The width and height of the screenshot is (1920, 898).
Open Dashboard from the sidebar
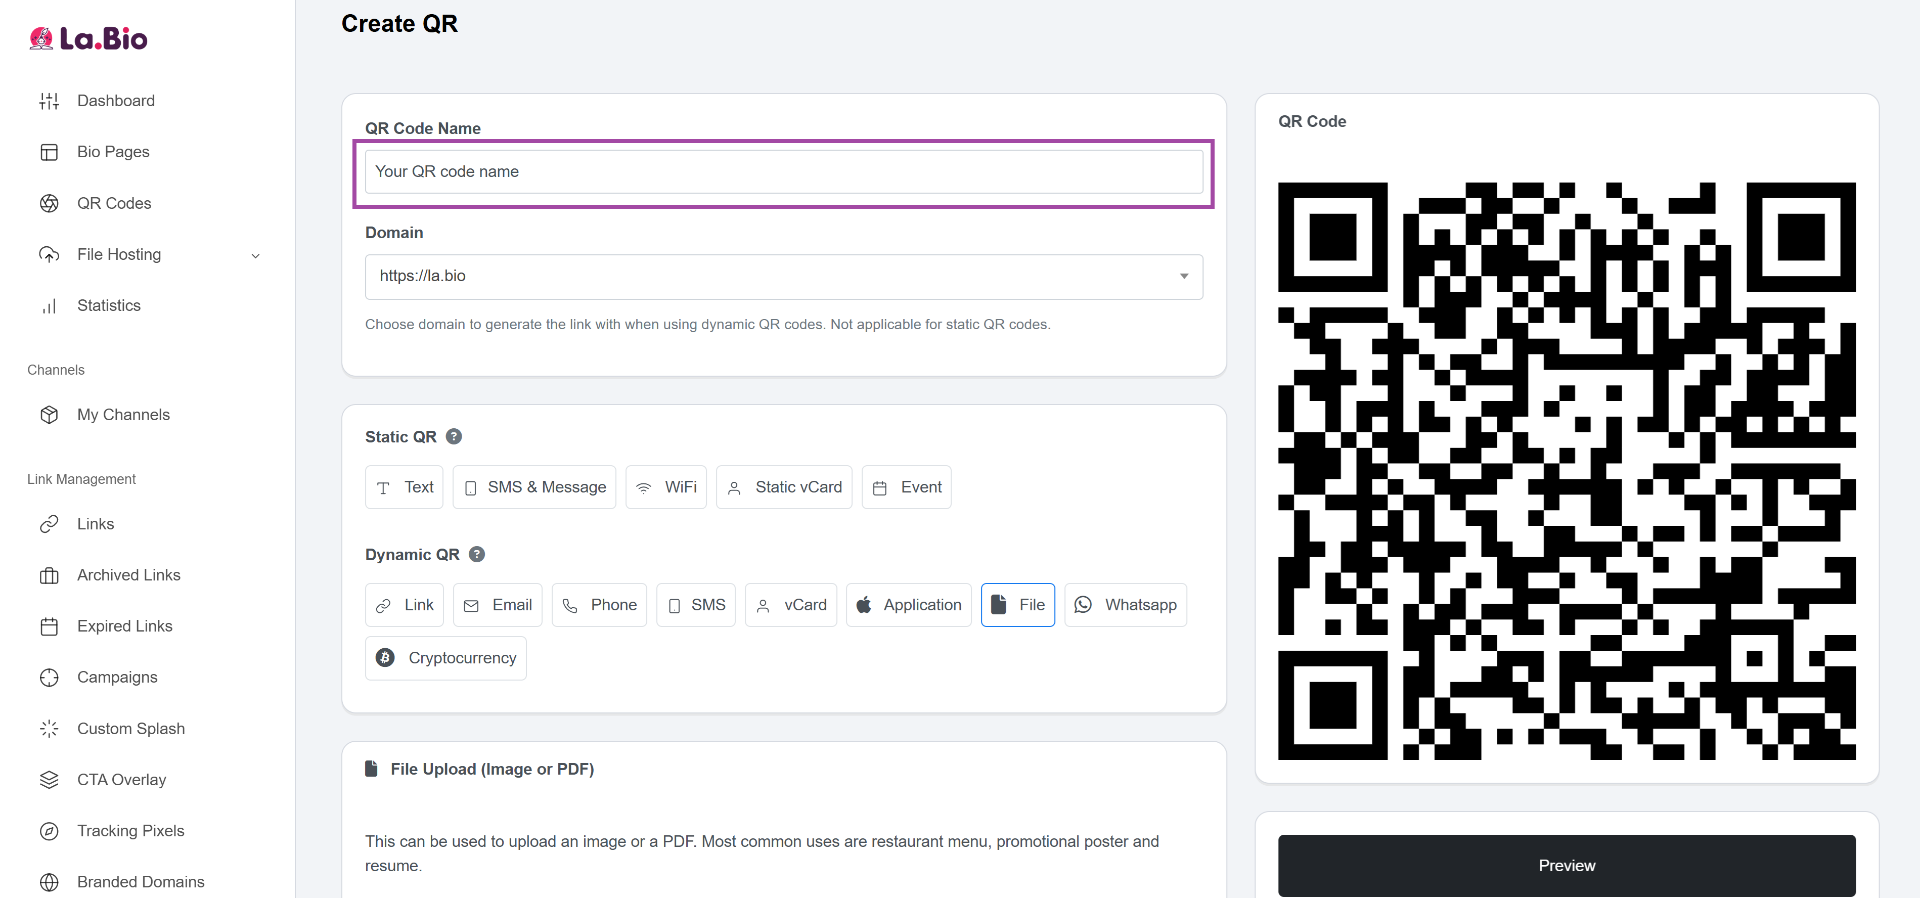(x=115, y=101)
